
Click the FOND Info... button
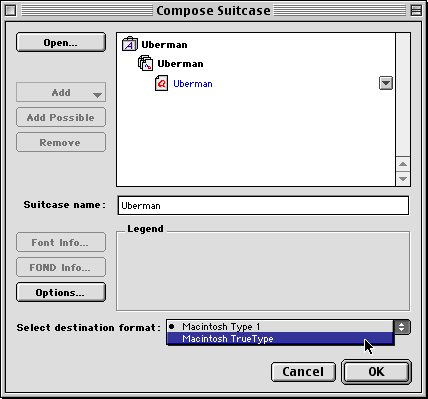point(61,267)
